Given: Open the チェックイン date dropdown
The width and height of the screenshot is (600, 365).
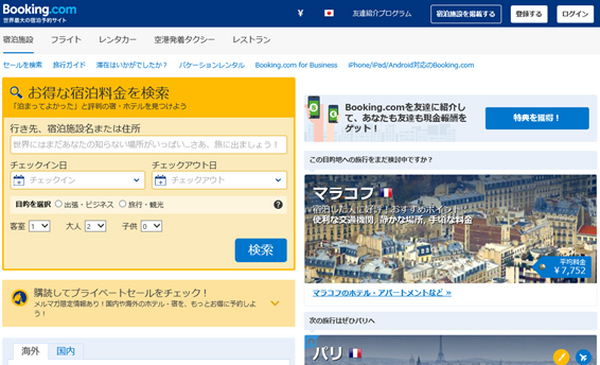Looking at the screenshot, I should pyautogui.click(x=78, y=180).
